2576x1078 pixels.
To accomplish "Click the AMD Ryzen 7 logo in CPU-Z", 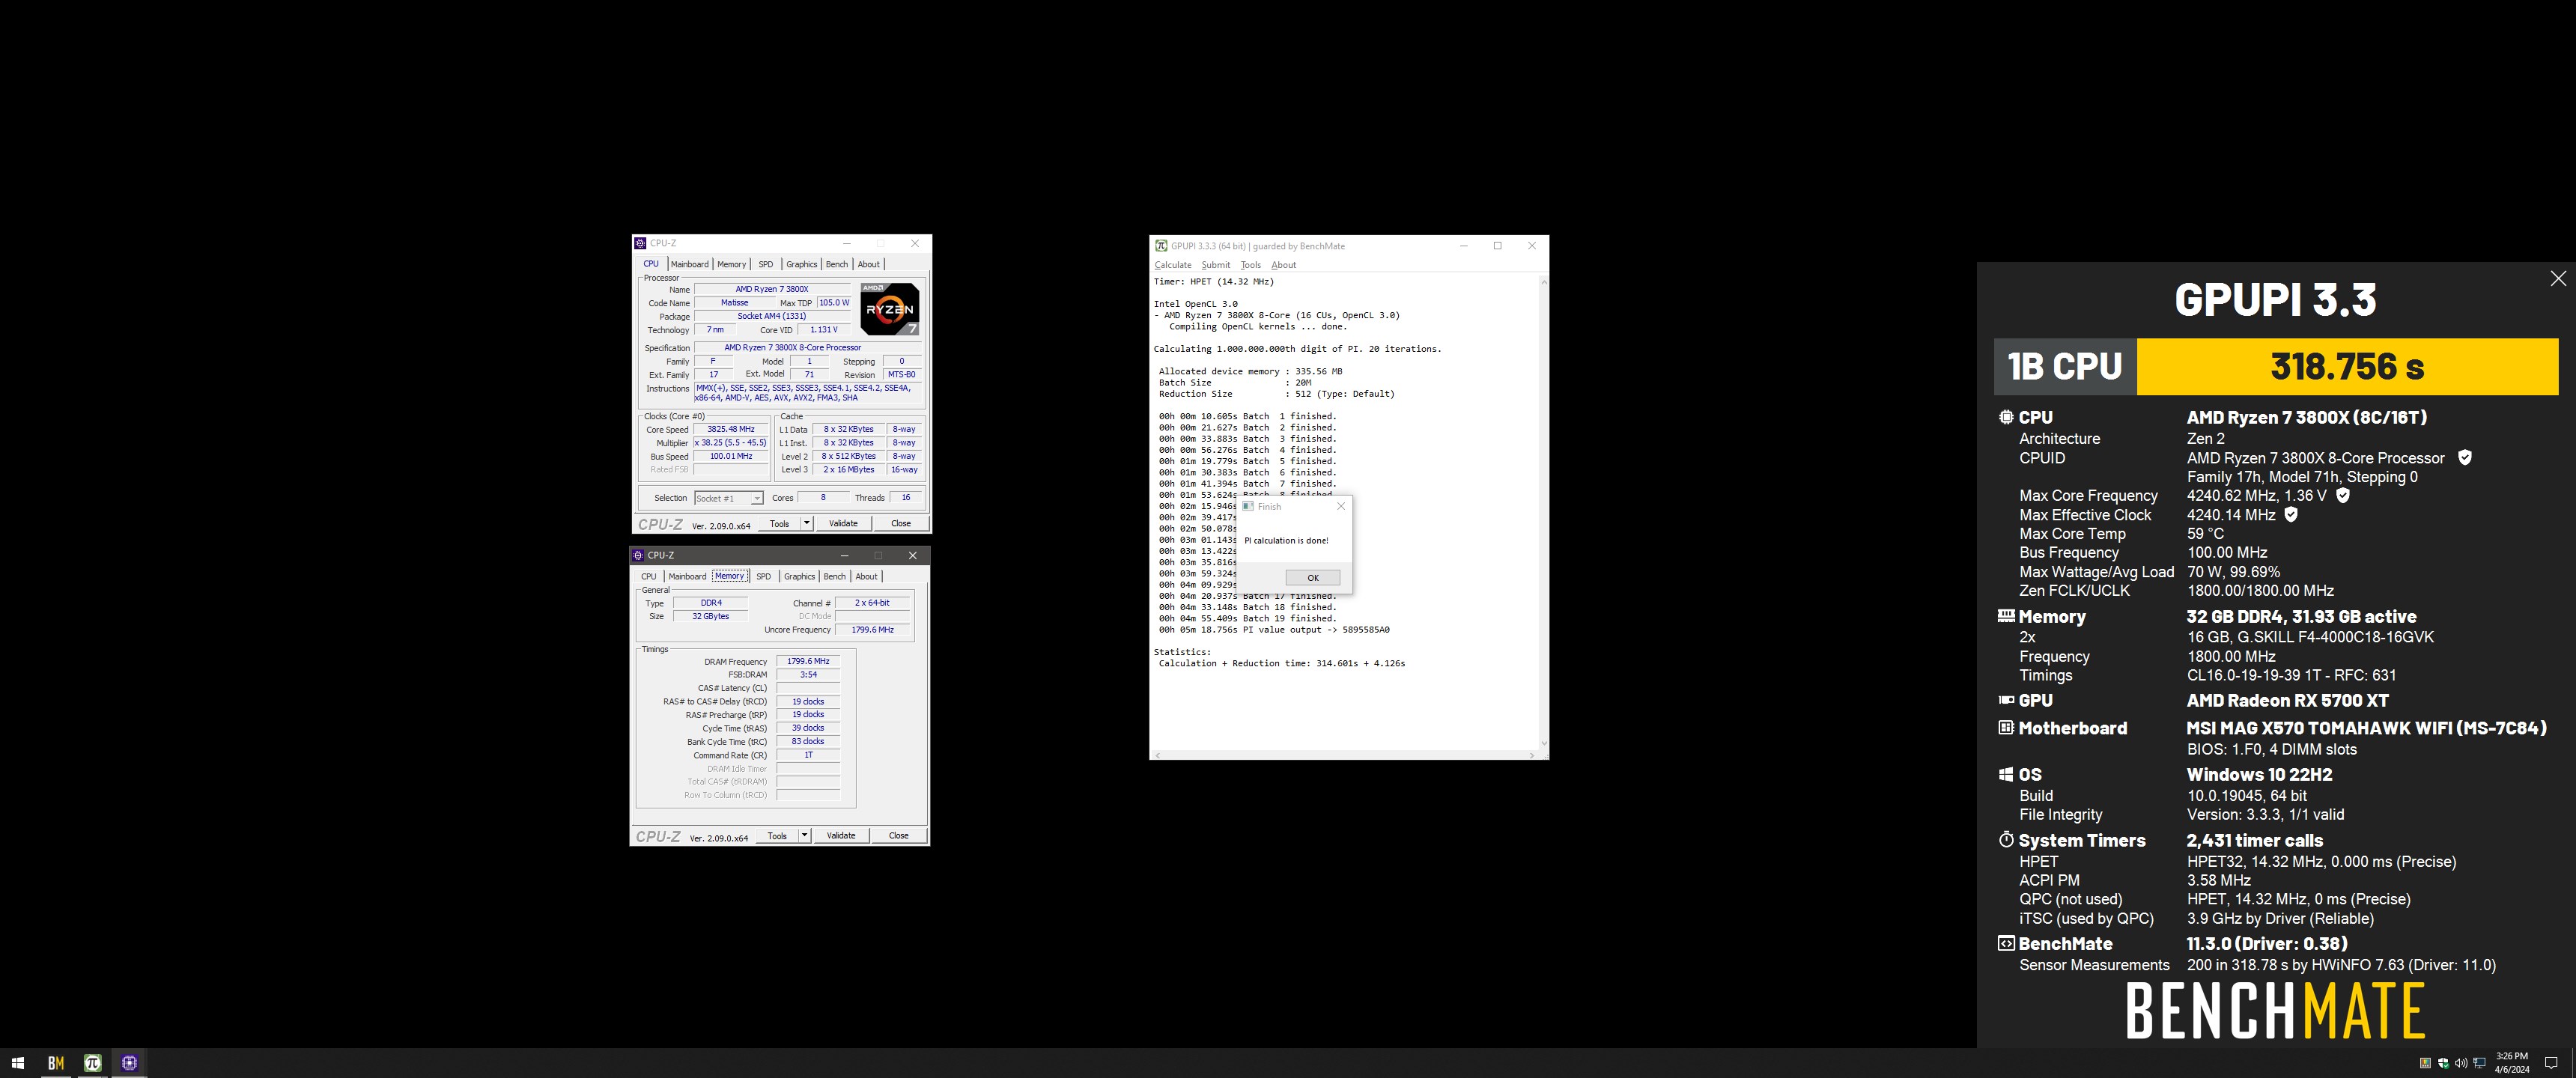I will click(x=889, y=309).
